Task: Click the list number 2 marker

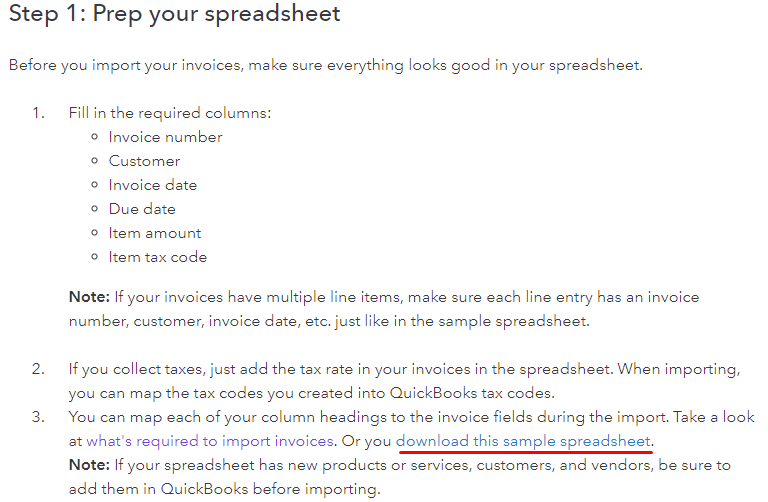Action: 38,369
